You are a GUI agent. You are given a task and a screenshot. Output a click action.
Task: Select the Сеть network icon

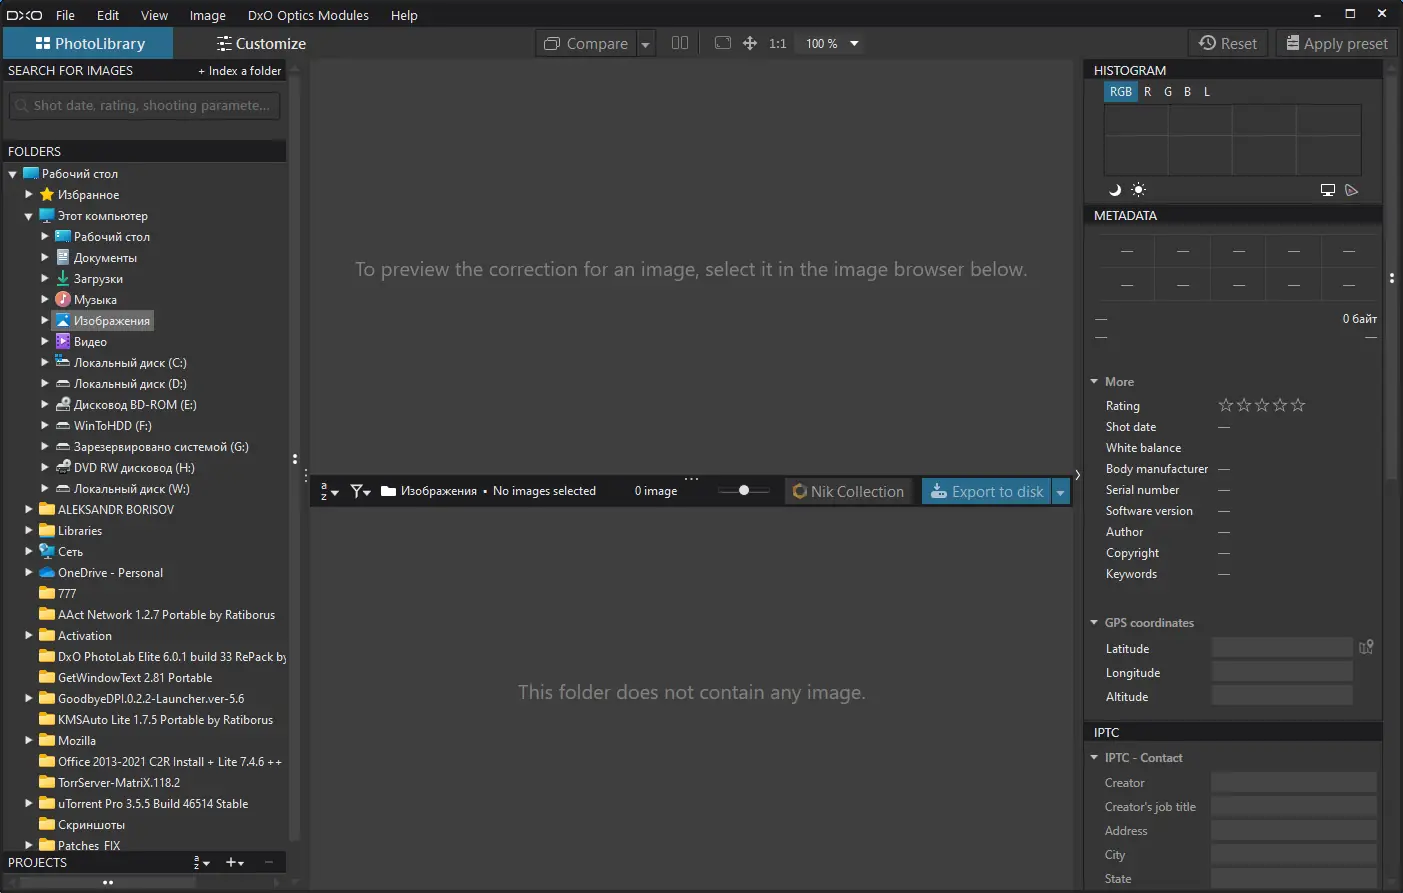(47, 552)
